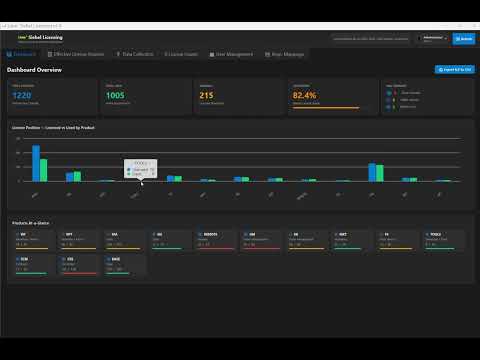Click the Siebel Licensing logo
Screen dimensions: 480x360
[40, 38]
